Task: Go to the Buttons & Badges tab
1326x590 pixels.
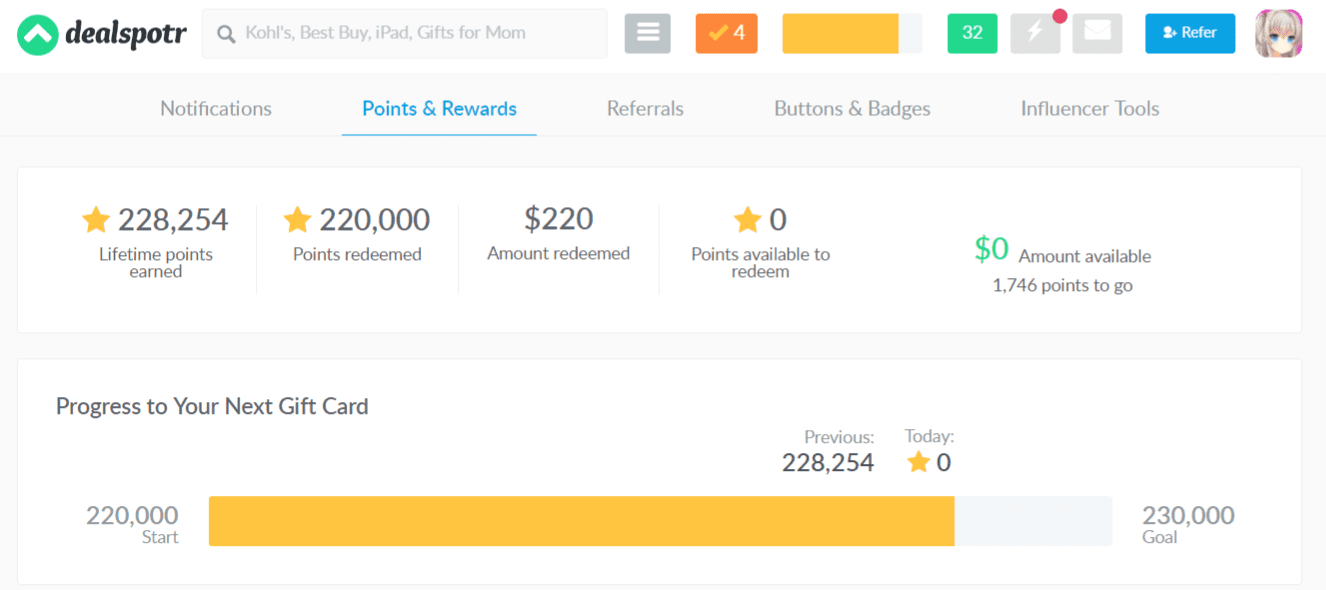Action: tap(852, 109)
